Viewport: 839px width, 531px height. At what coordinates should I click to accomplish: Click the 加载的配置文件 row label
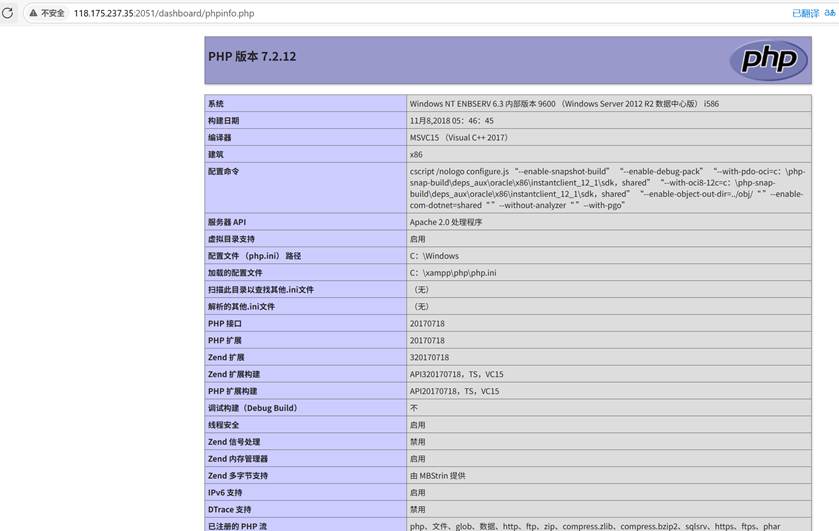point(235,273)
